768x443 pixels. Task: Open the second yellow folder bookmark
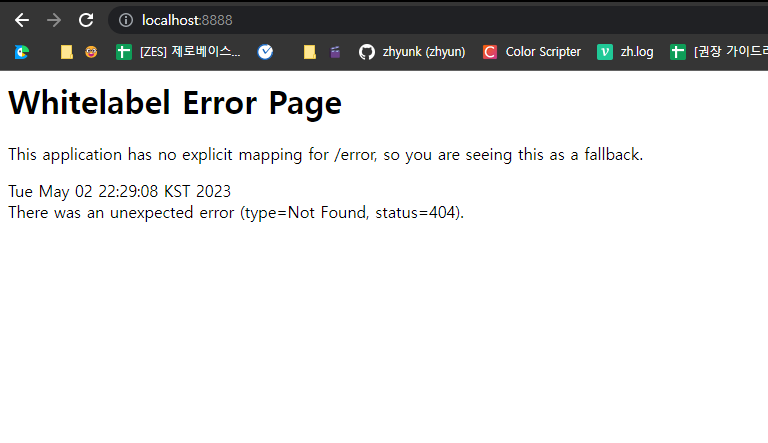pos(310,51)
